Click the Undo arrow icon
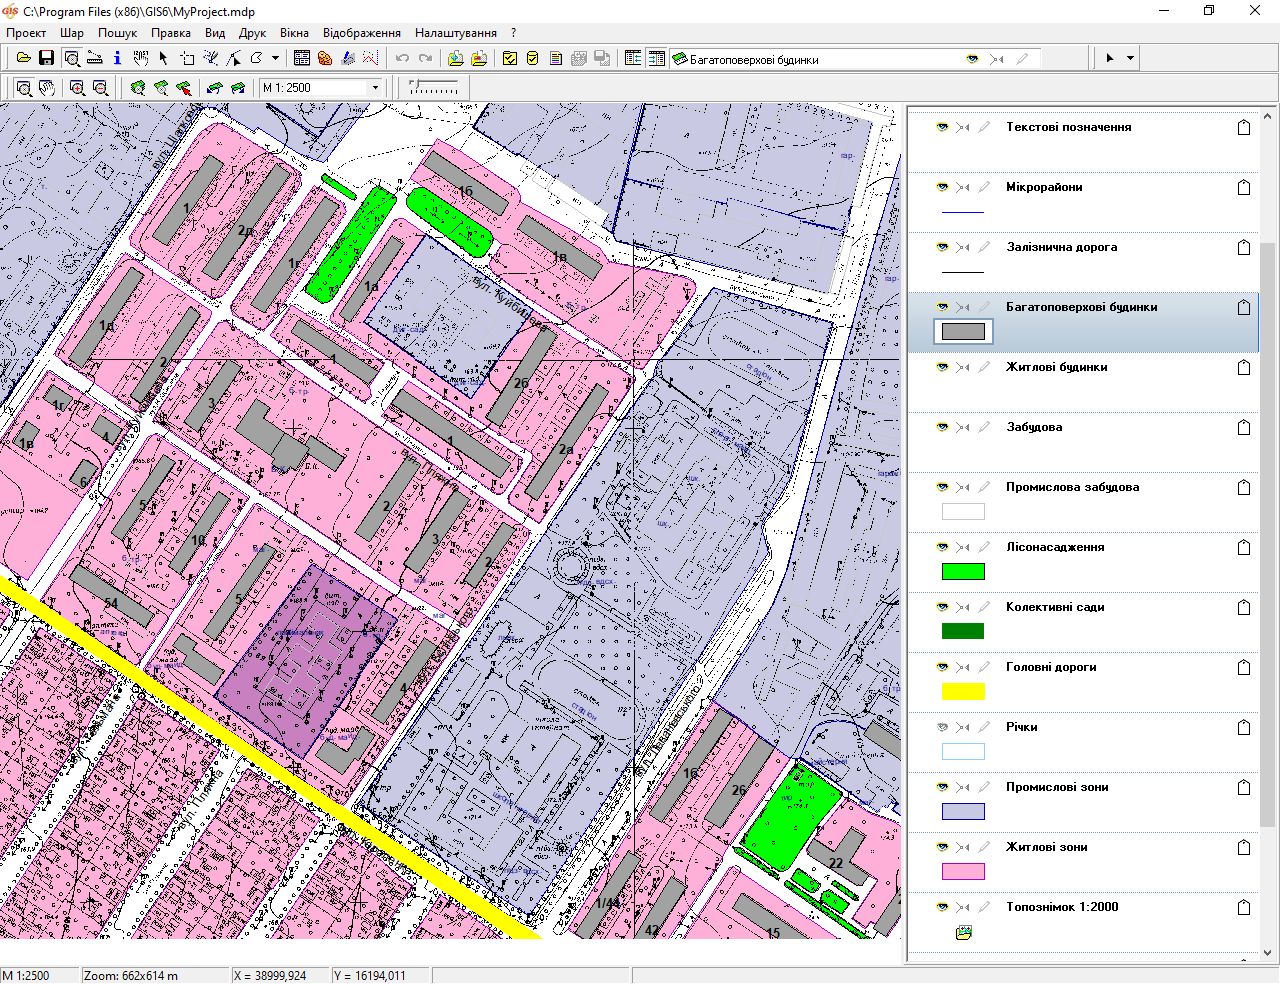 click(402, 58)
